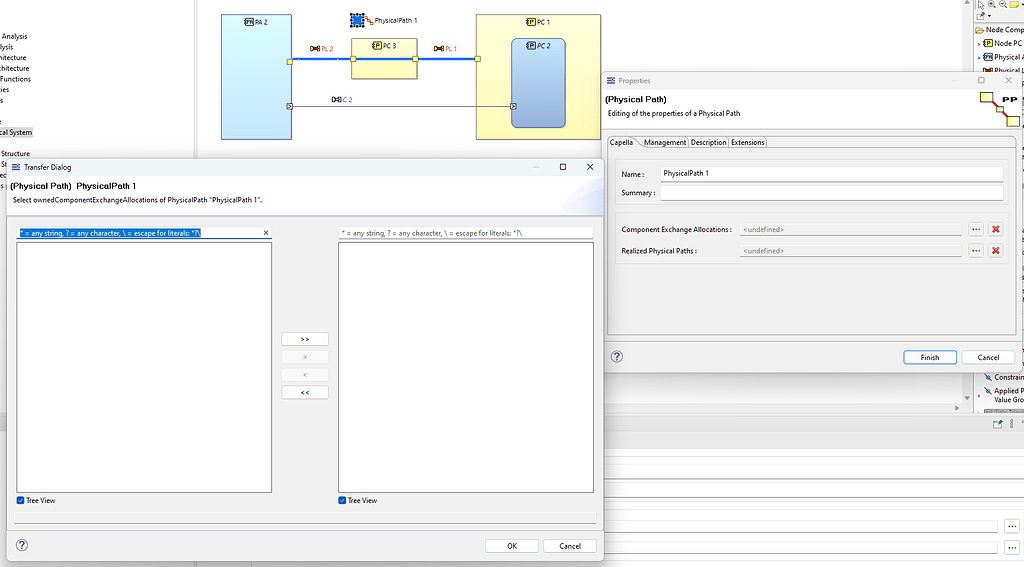Switch to the Capella tab

(621, 142)
